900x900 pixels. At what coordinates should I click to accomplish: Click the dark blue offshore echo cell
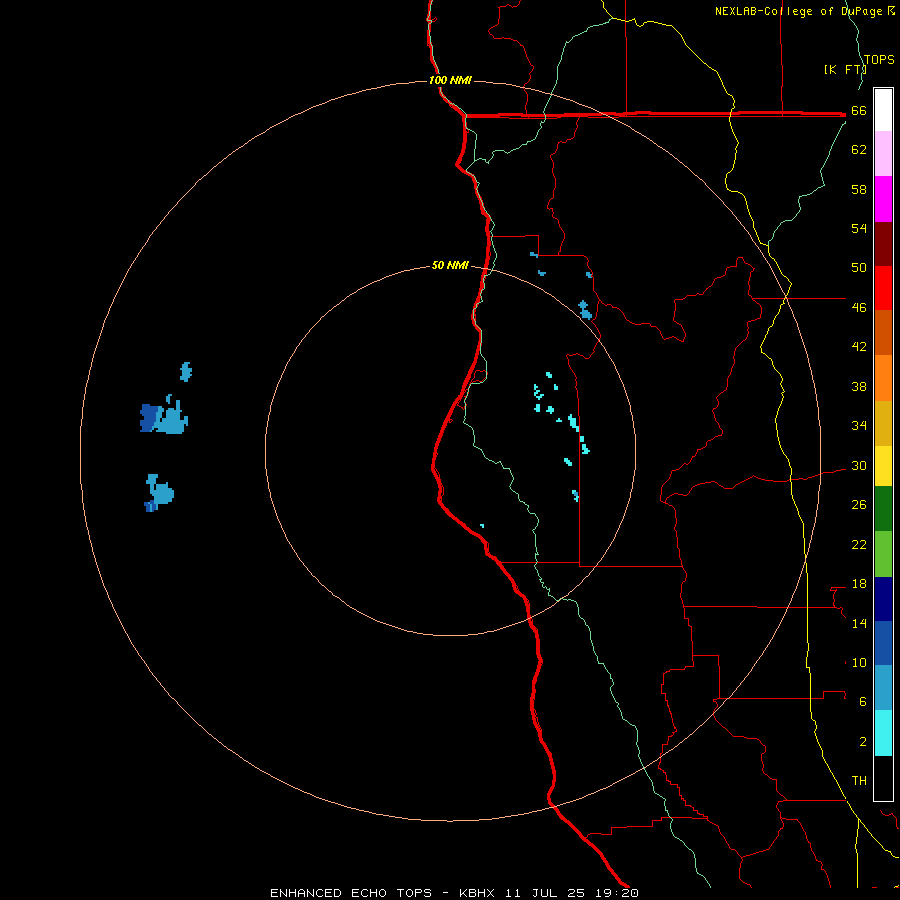coord(149,417)
